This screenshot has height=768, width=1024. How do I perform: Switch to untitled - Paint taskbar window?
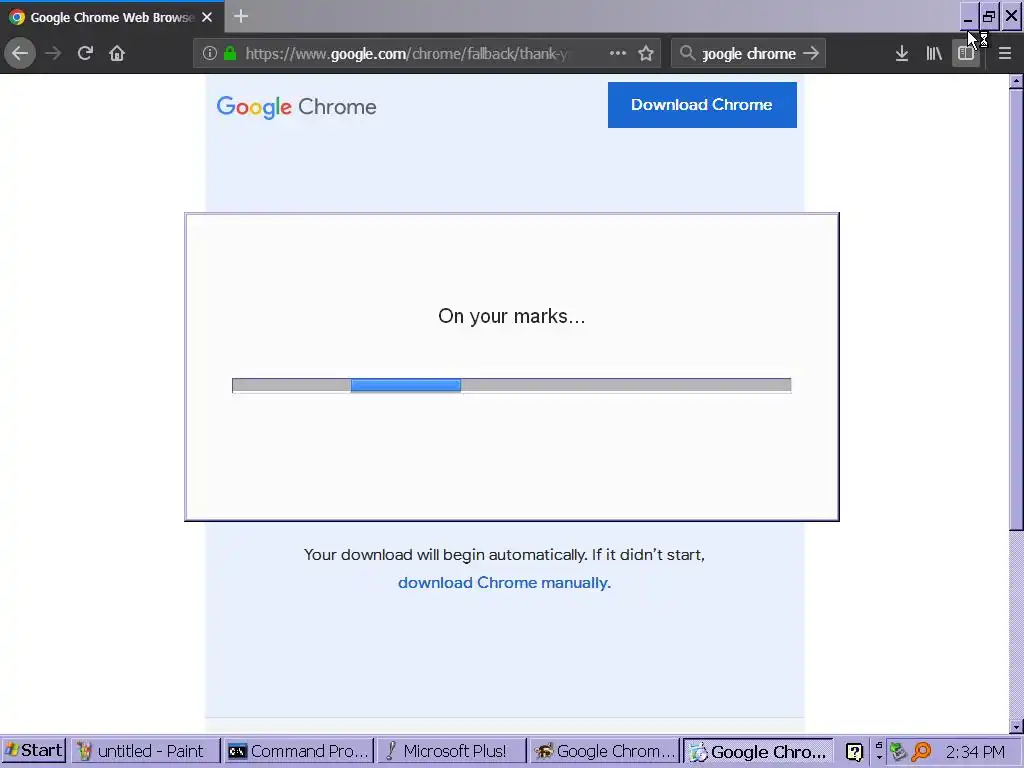pyautogui.click(x=145, y=751)
